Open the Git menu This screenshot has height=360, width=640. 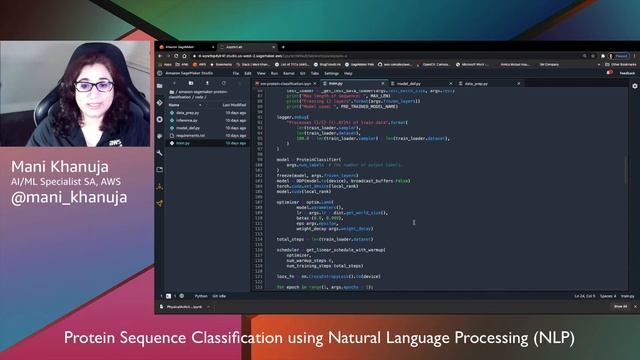pos(302,73)
